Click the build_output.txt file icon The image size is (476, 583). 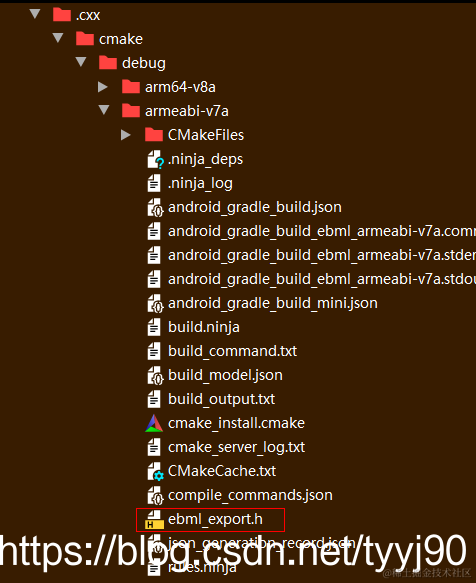pyautogui.click(x=154, y=399)
